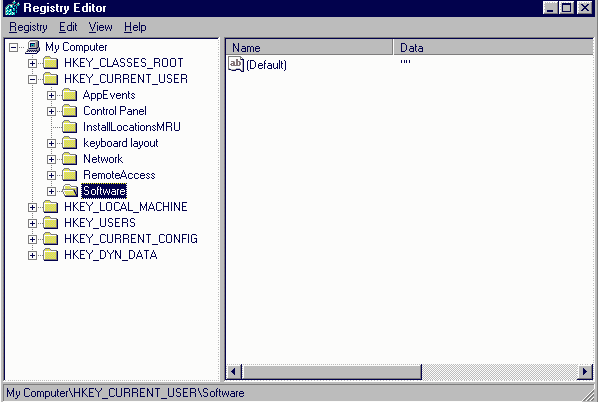Image resolution: width=598 pixels, height=402 pixels.
Task: Select the HKEY_CURRENT_USER label
Action: pyautogui.click(x=126, y=79)
